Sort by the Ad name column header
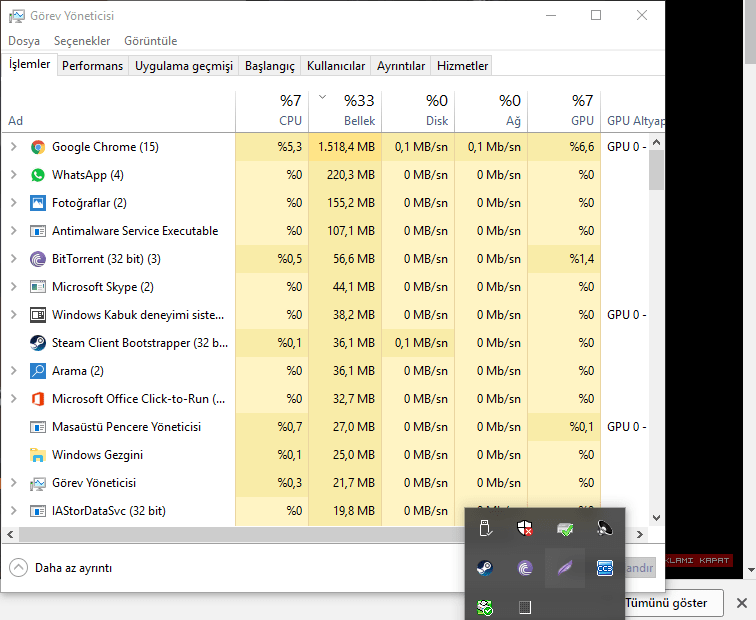756x620 pixels. pyautogui.click(x=118, y=111)
